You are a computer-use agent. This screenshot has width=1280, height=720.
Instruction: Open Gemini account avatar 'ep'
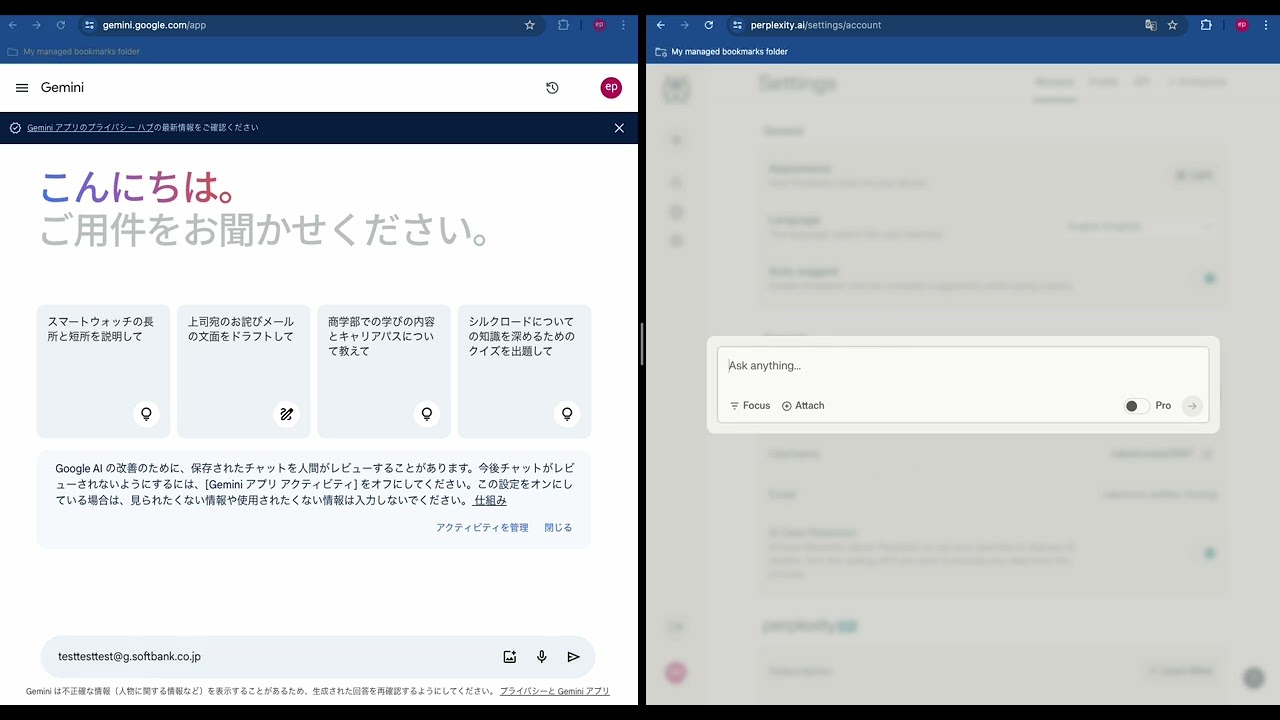point(611,88)
